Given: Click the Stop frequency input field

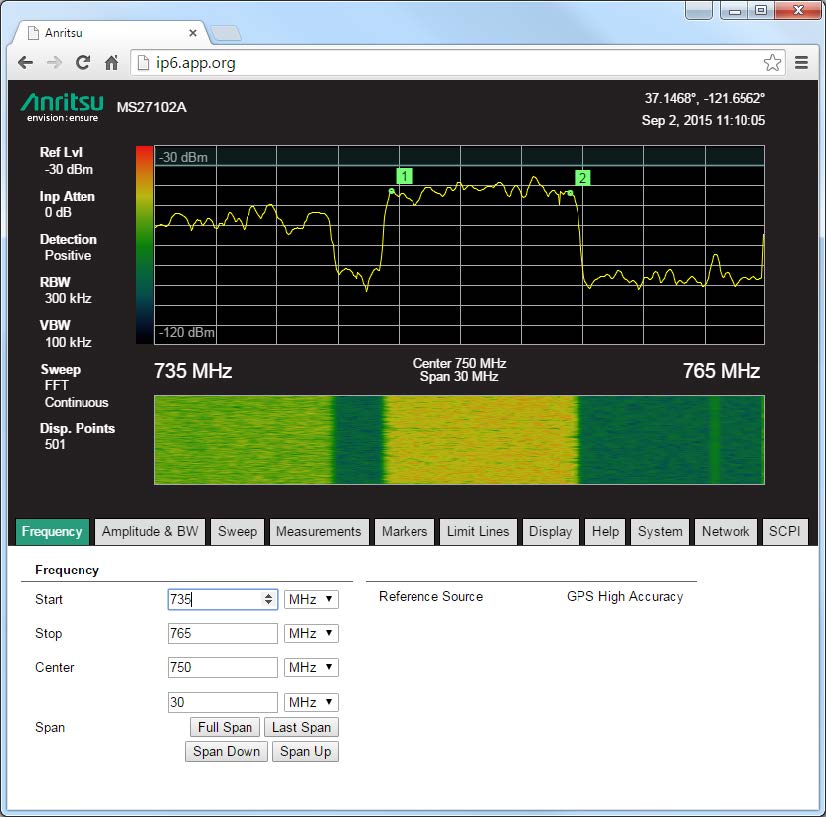Looking at the screenshot, I should click(223, 634).
